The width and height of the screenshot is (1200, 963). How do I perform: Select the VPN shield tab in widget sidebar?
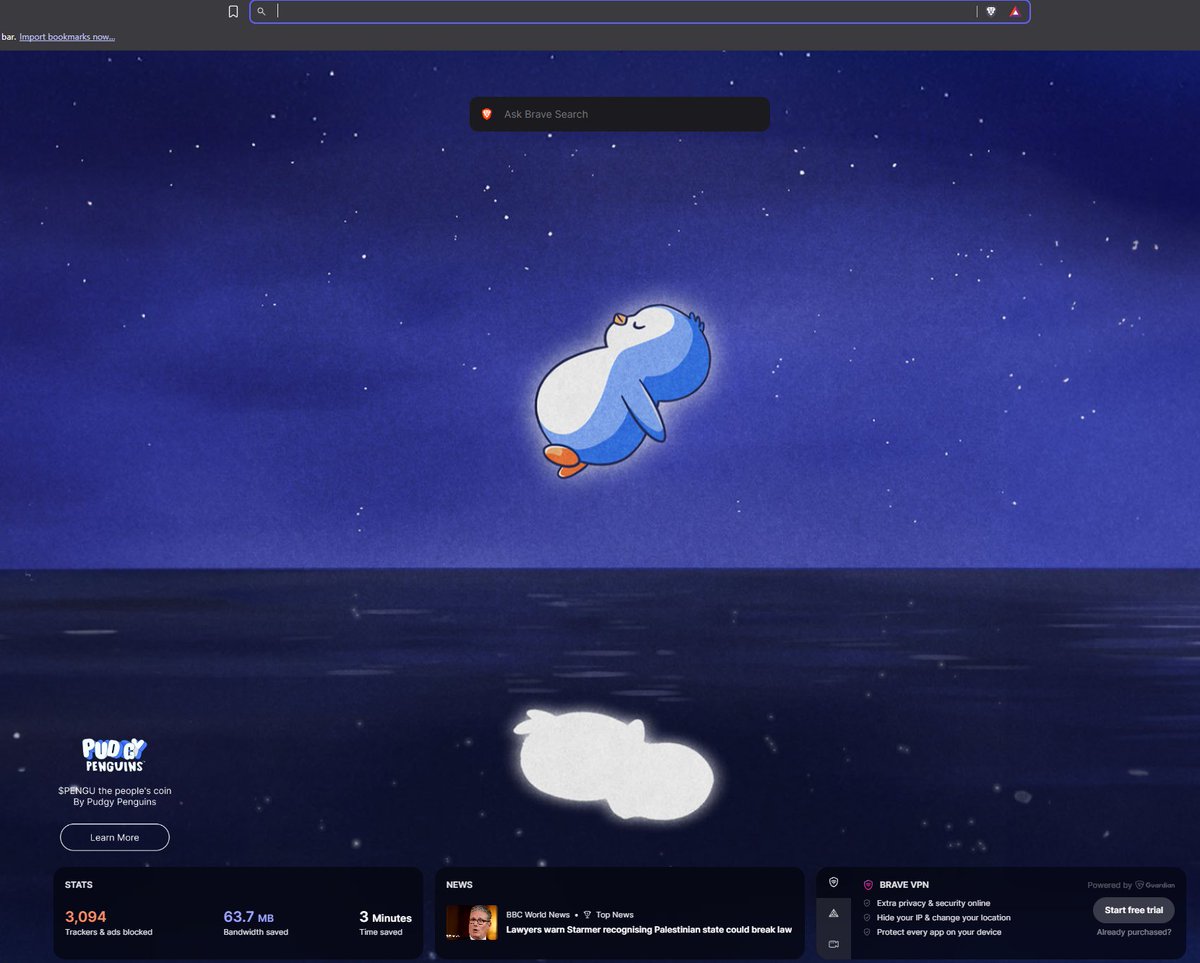click(834, 882)
